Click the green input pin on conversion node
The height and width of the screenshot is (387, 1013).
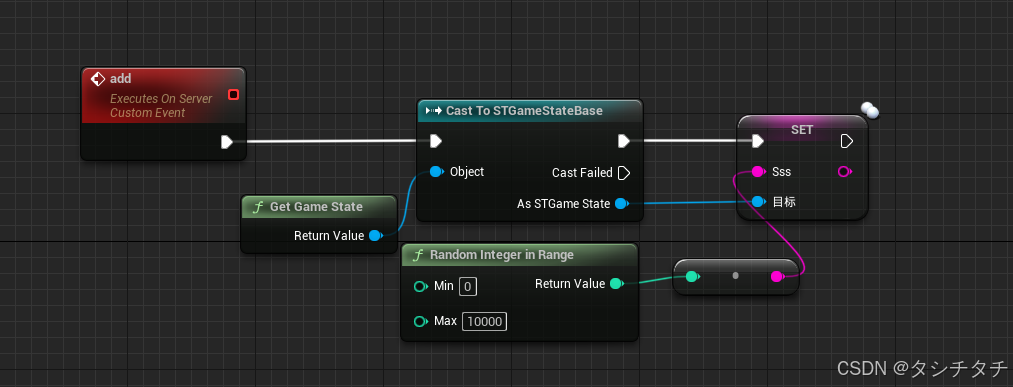tap(693, 277)
